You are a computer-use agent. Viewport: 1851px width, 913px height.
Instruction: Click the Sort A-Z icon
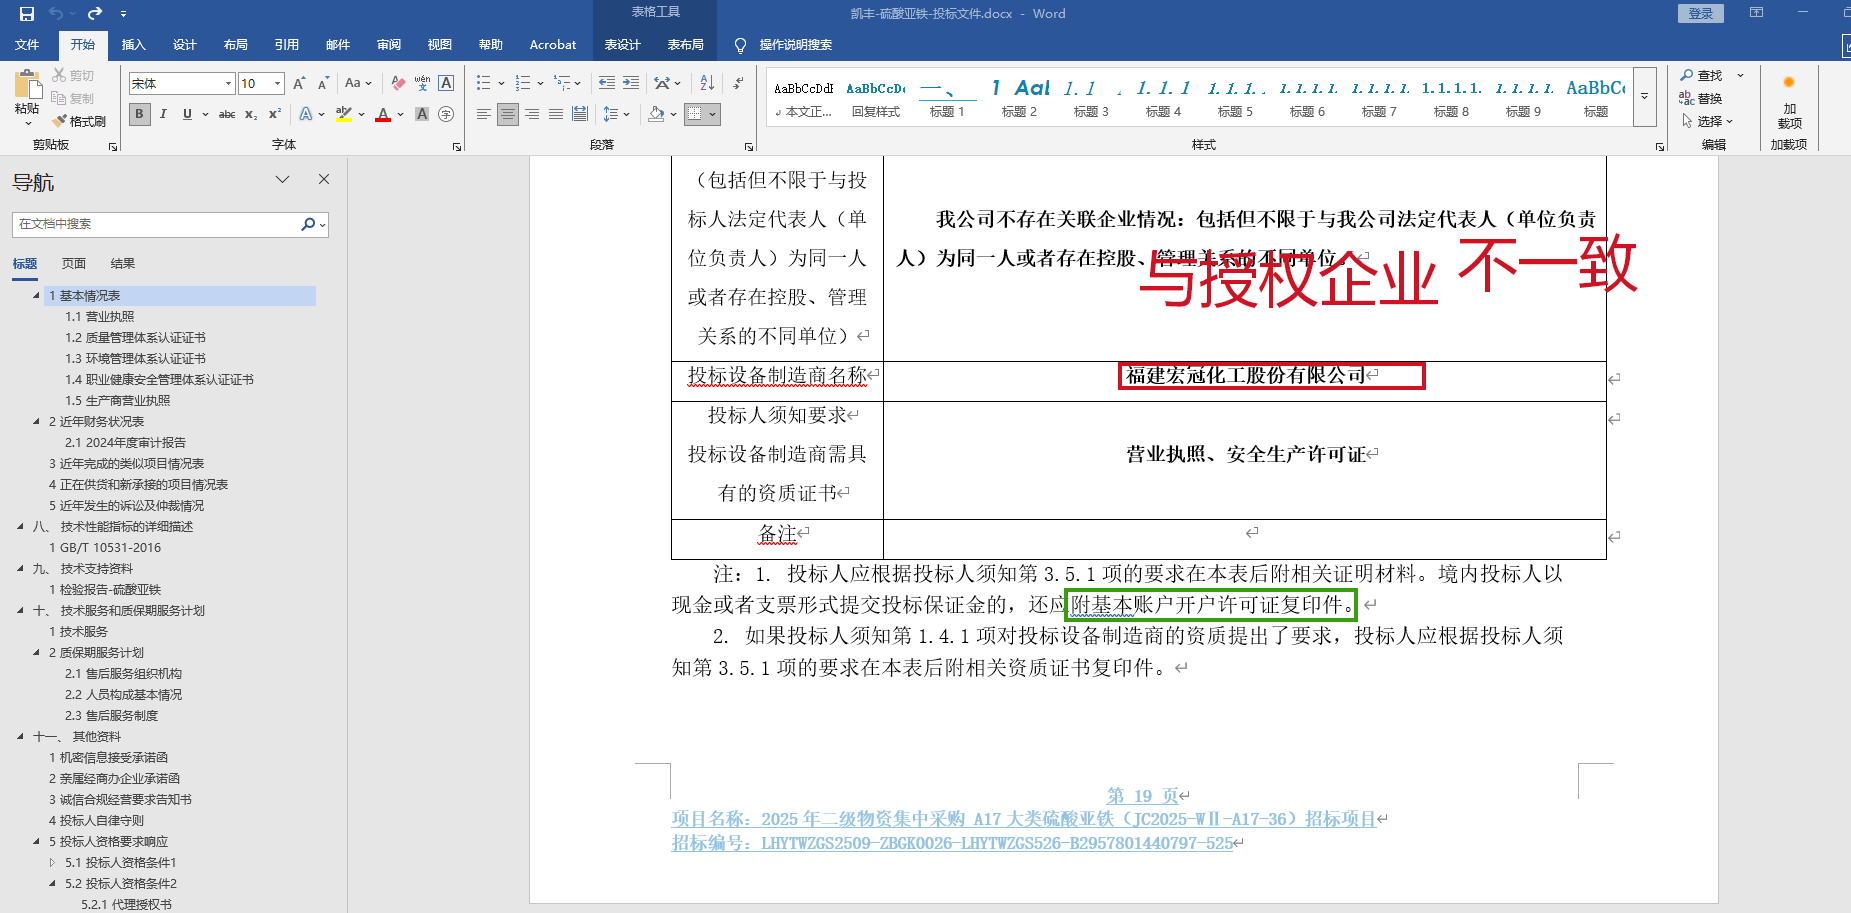click(x=707, y=83)
